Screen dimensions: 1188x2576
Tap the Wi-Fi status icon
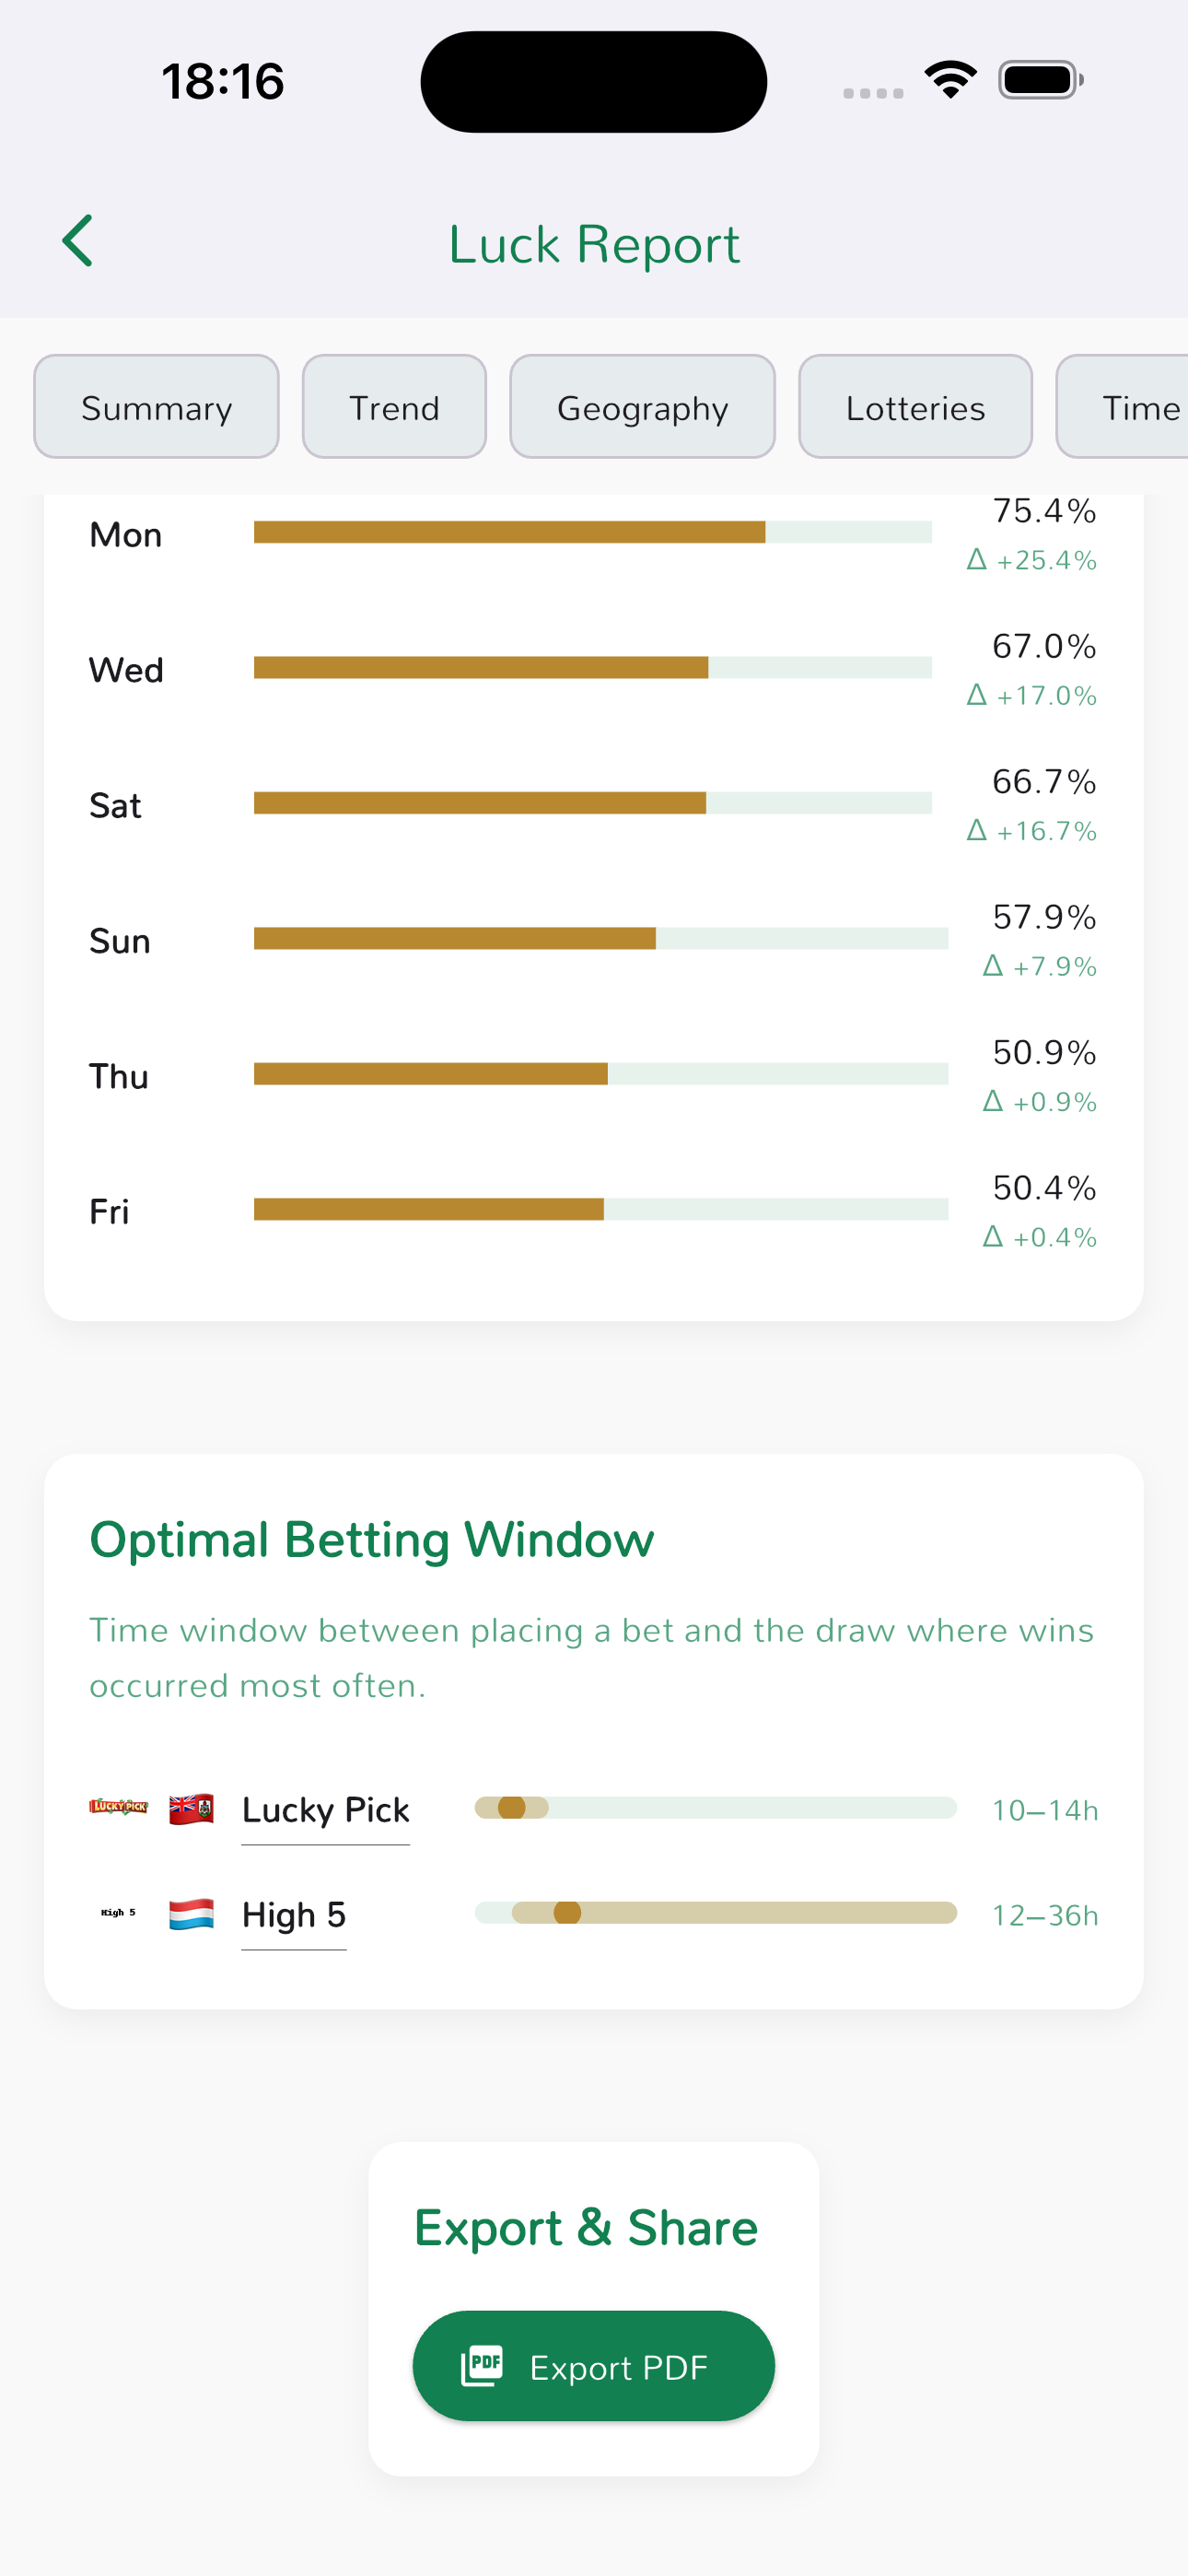950,80
